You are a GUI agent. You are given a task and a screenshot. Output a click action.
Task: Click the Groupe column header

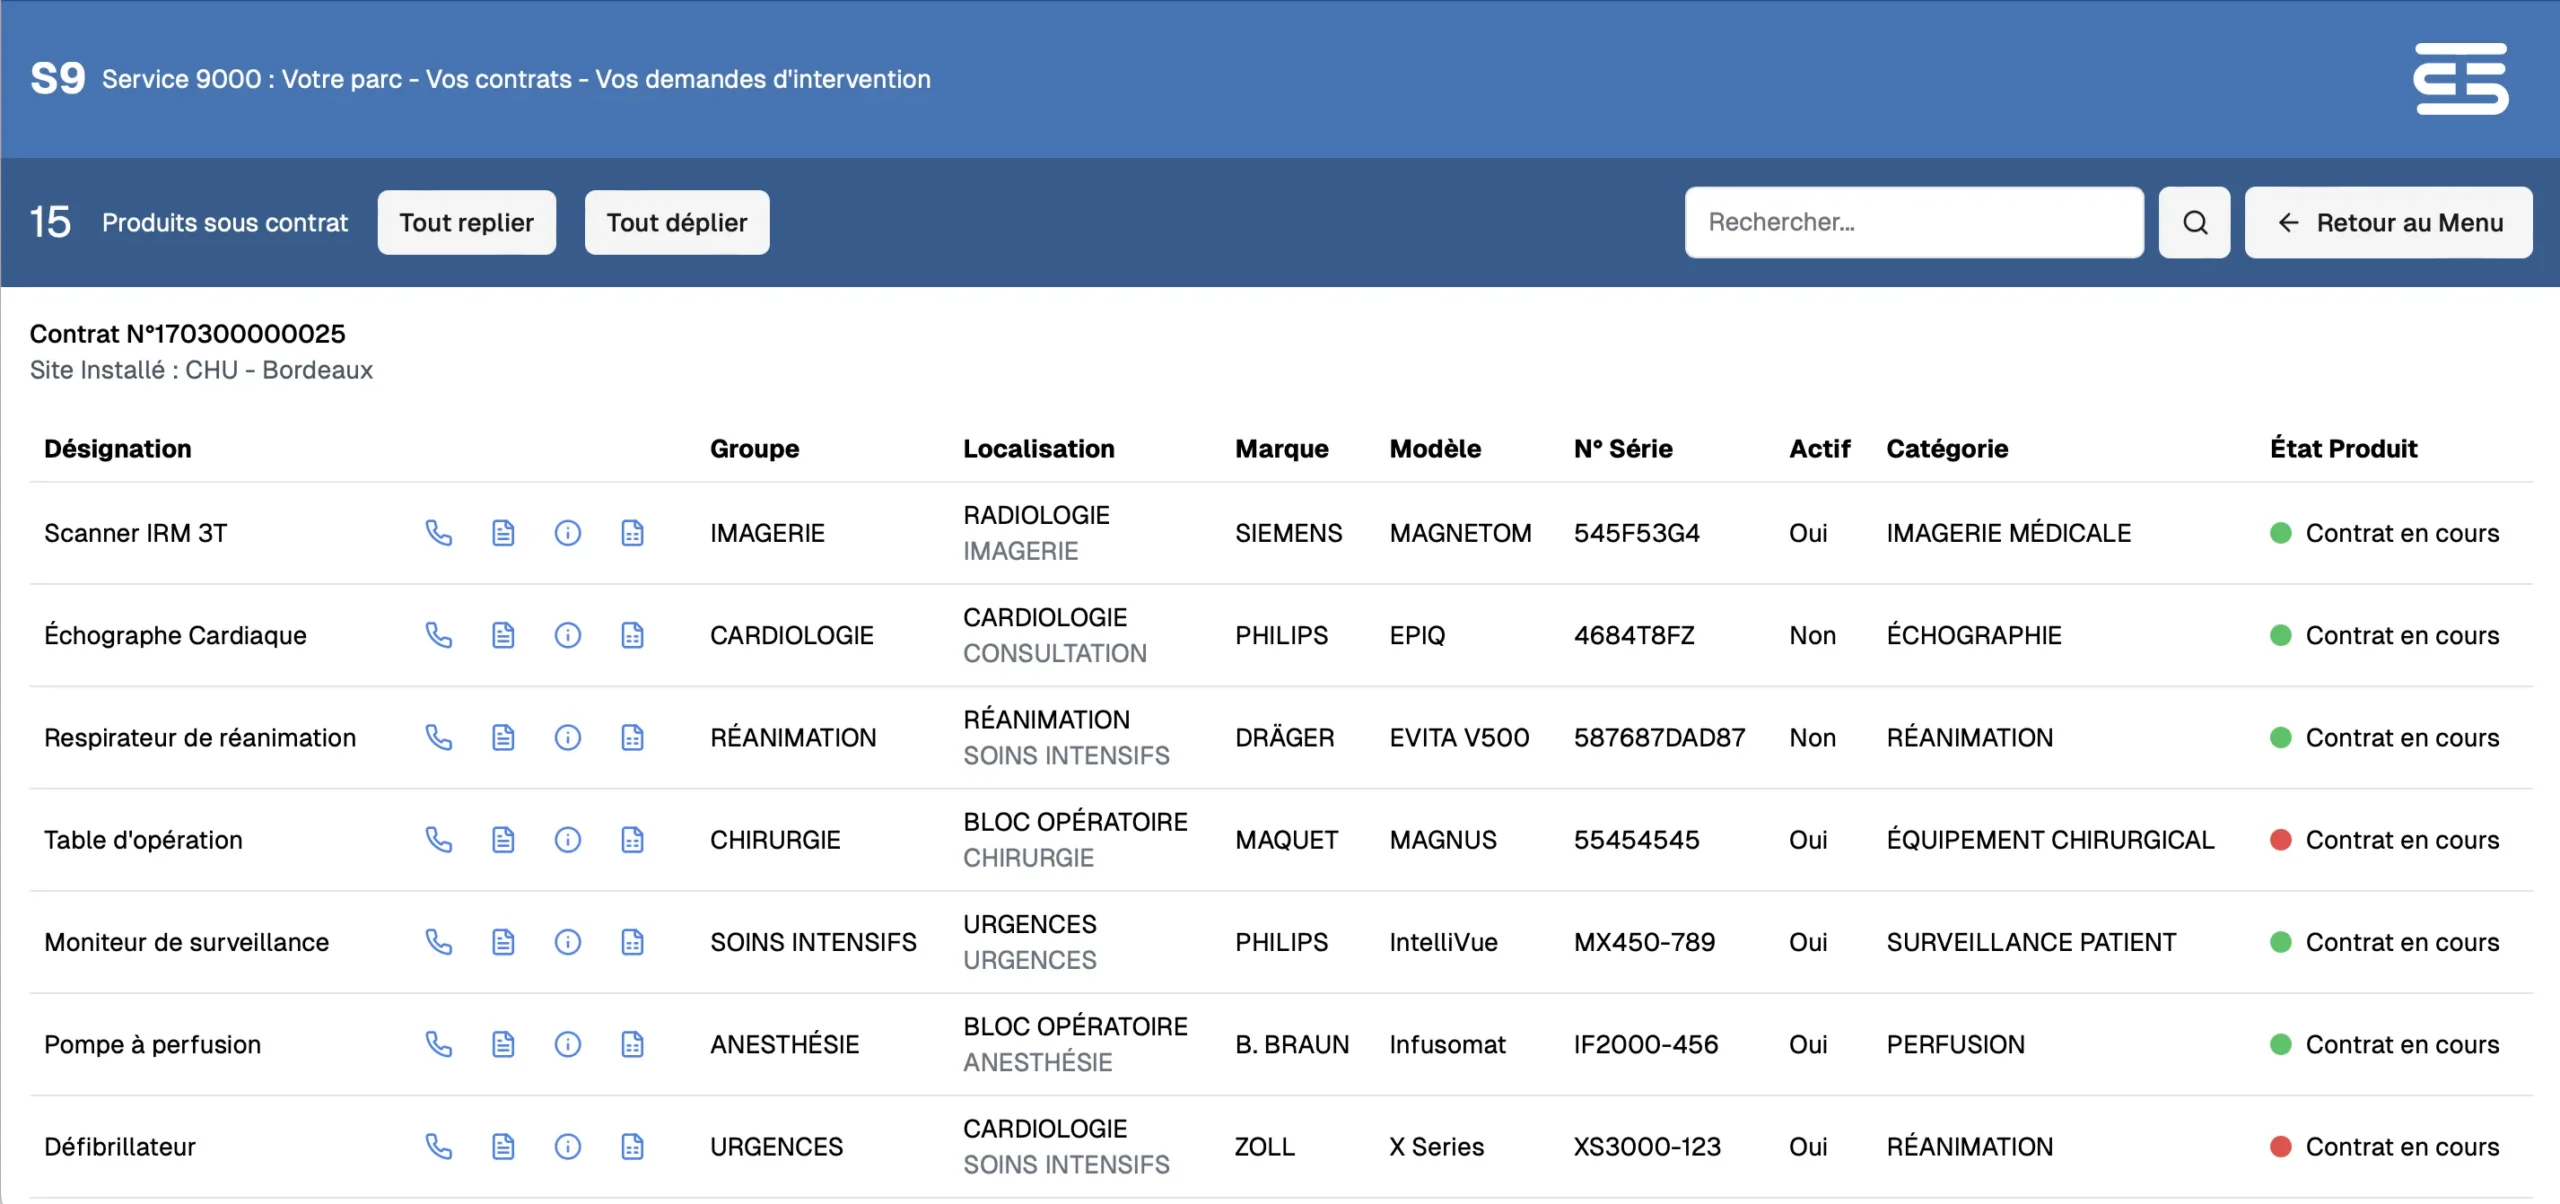tap(755, 448)
